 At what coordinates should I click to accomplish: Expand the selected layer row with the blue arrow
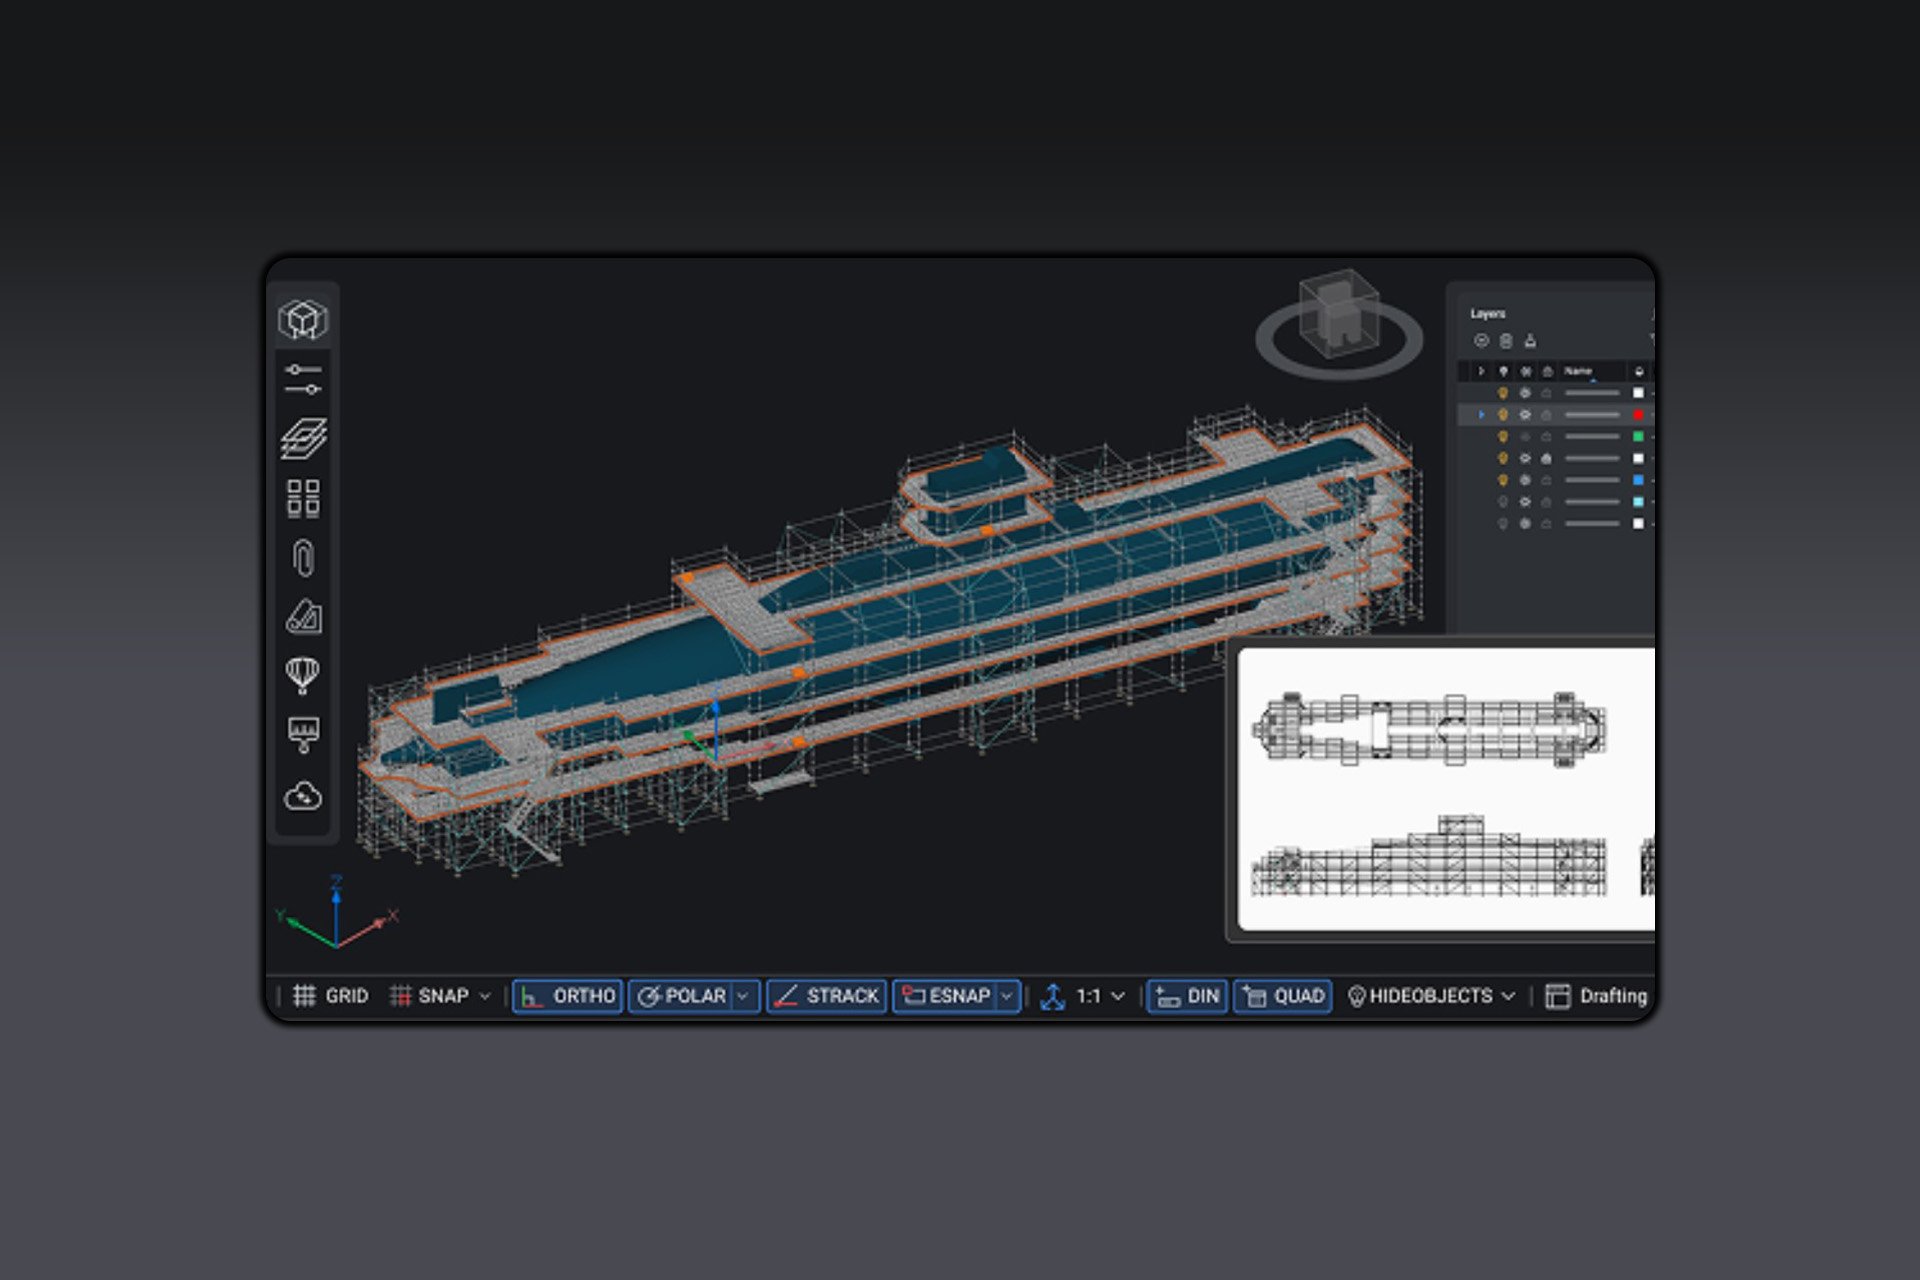pyautogui.click(x=1482, y=413)
